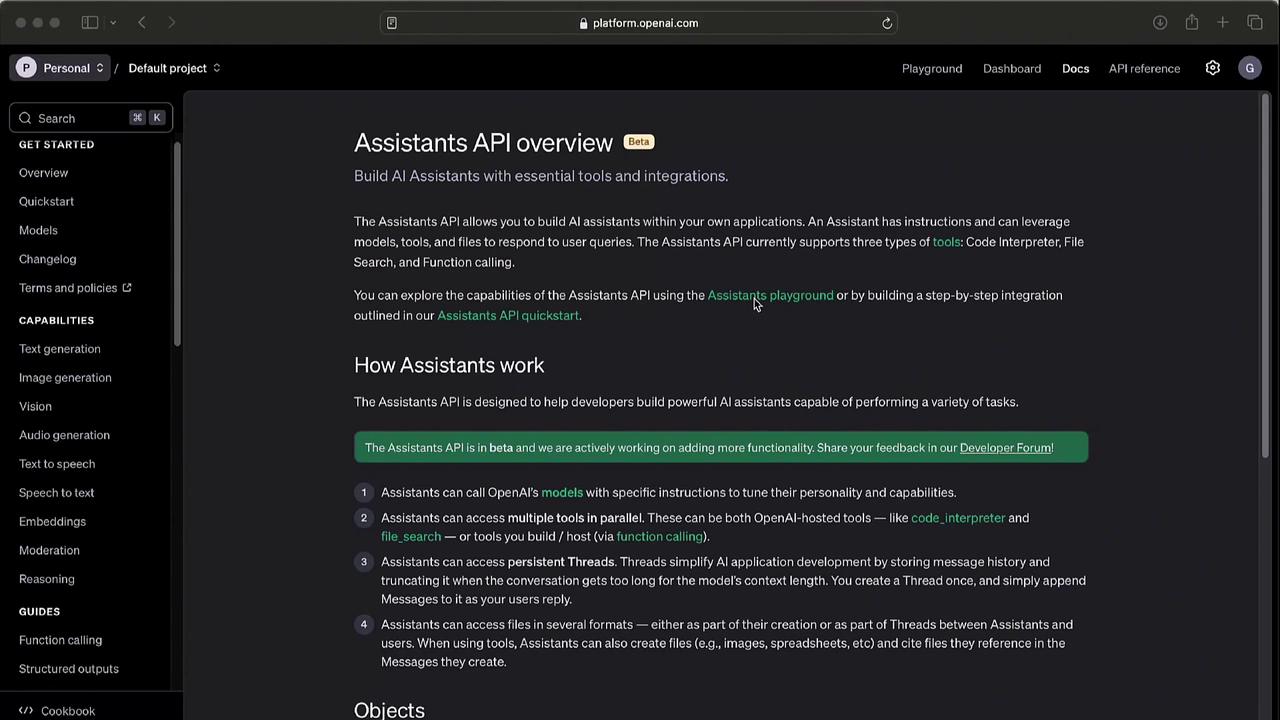
Task: Open a new tab with plus icon
Action: tap(1222, 23)
